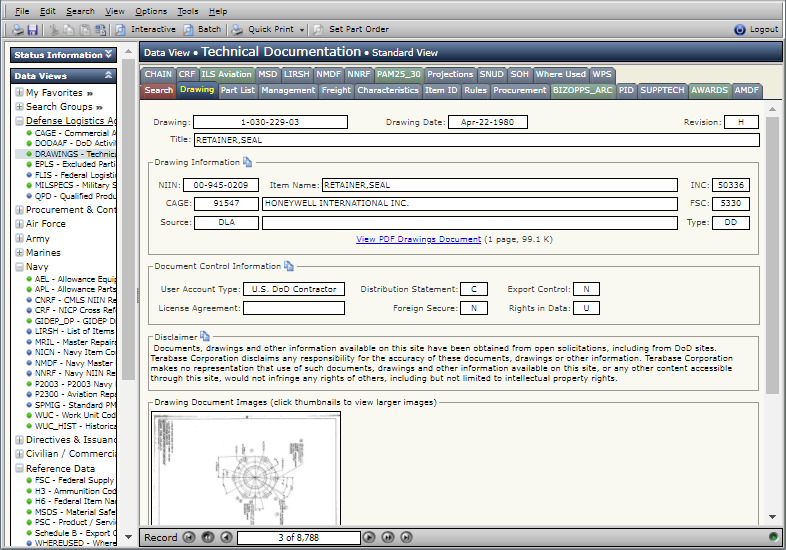Click the Cut scissors icon
This screenshot has width=786, height=550.
point(54,30)
